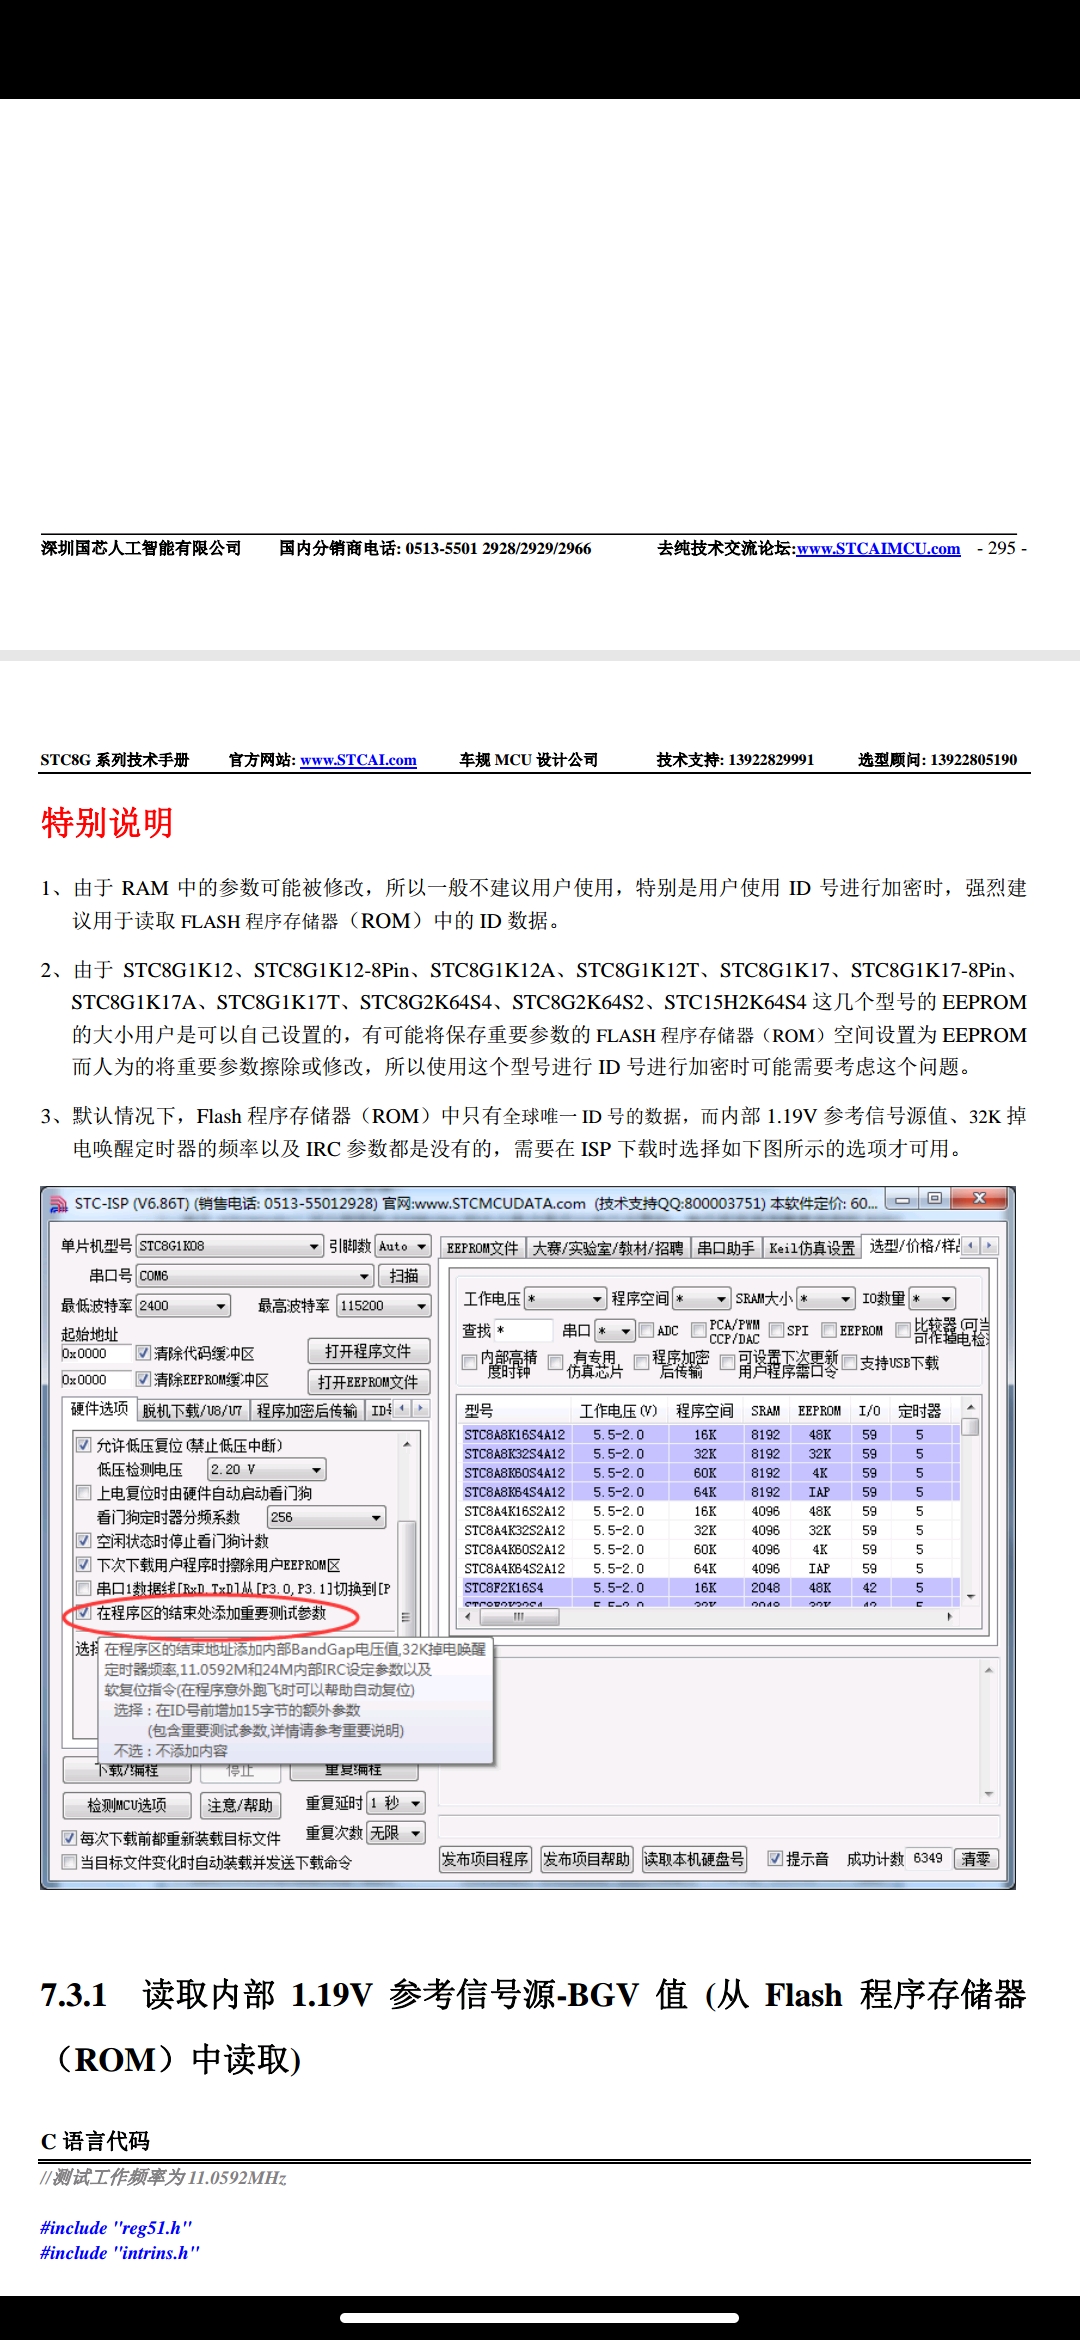Viewport: 1080px width, 2340px height.
Task: Open the 串口助手 tab
Action: click(726, 1248)
